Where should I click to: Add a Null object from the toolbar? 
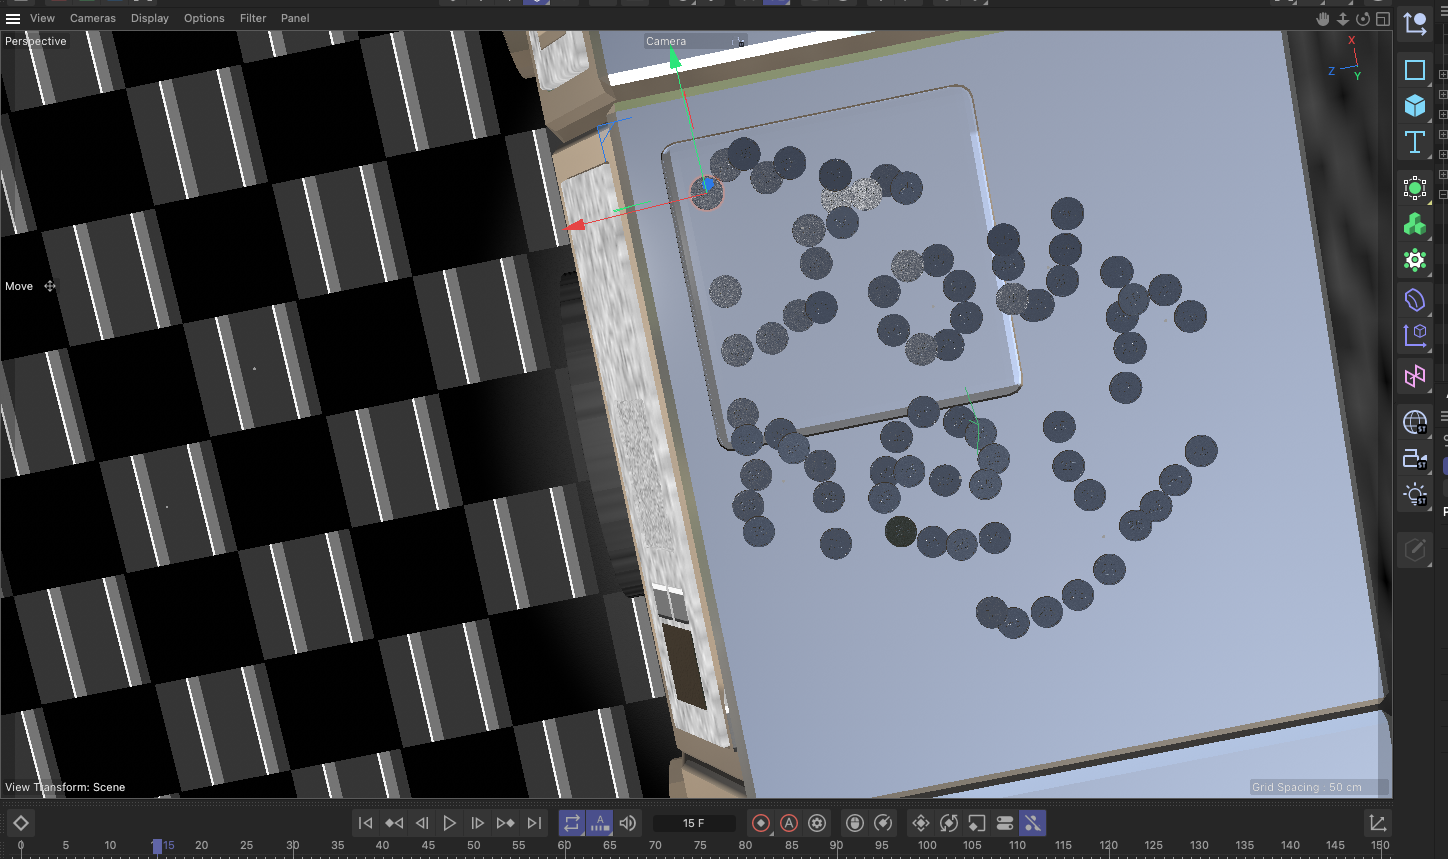pos(1415,23)
